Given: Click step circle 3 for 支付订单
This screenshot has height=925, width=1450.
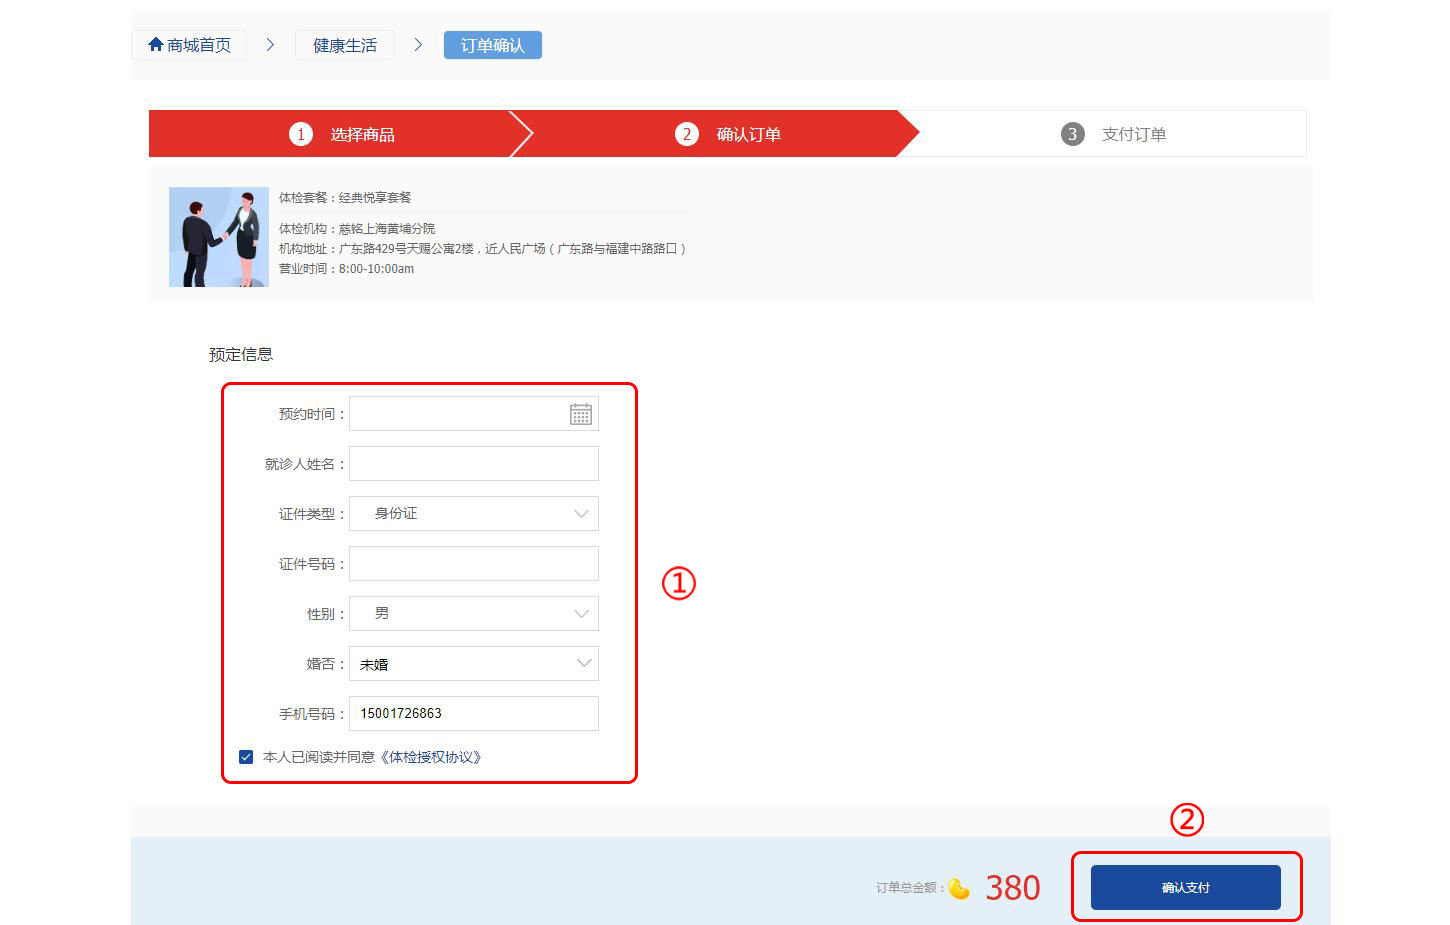Looking at the screenshot, I should click(x=1072, y=133).
